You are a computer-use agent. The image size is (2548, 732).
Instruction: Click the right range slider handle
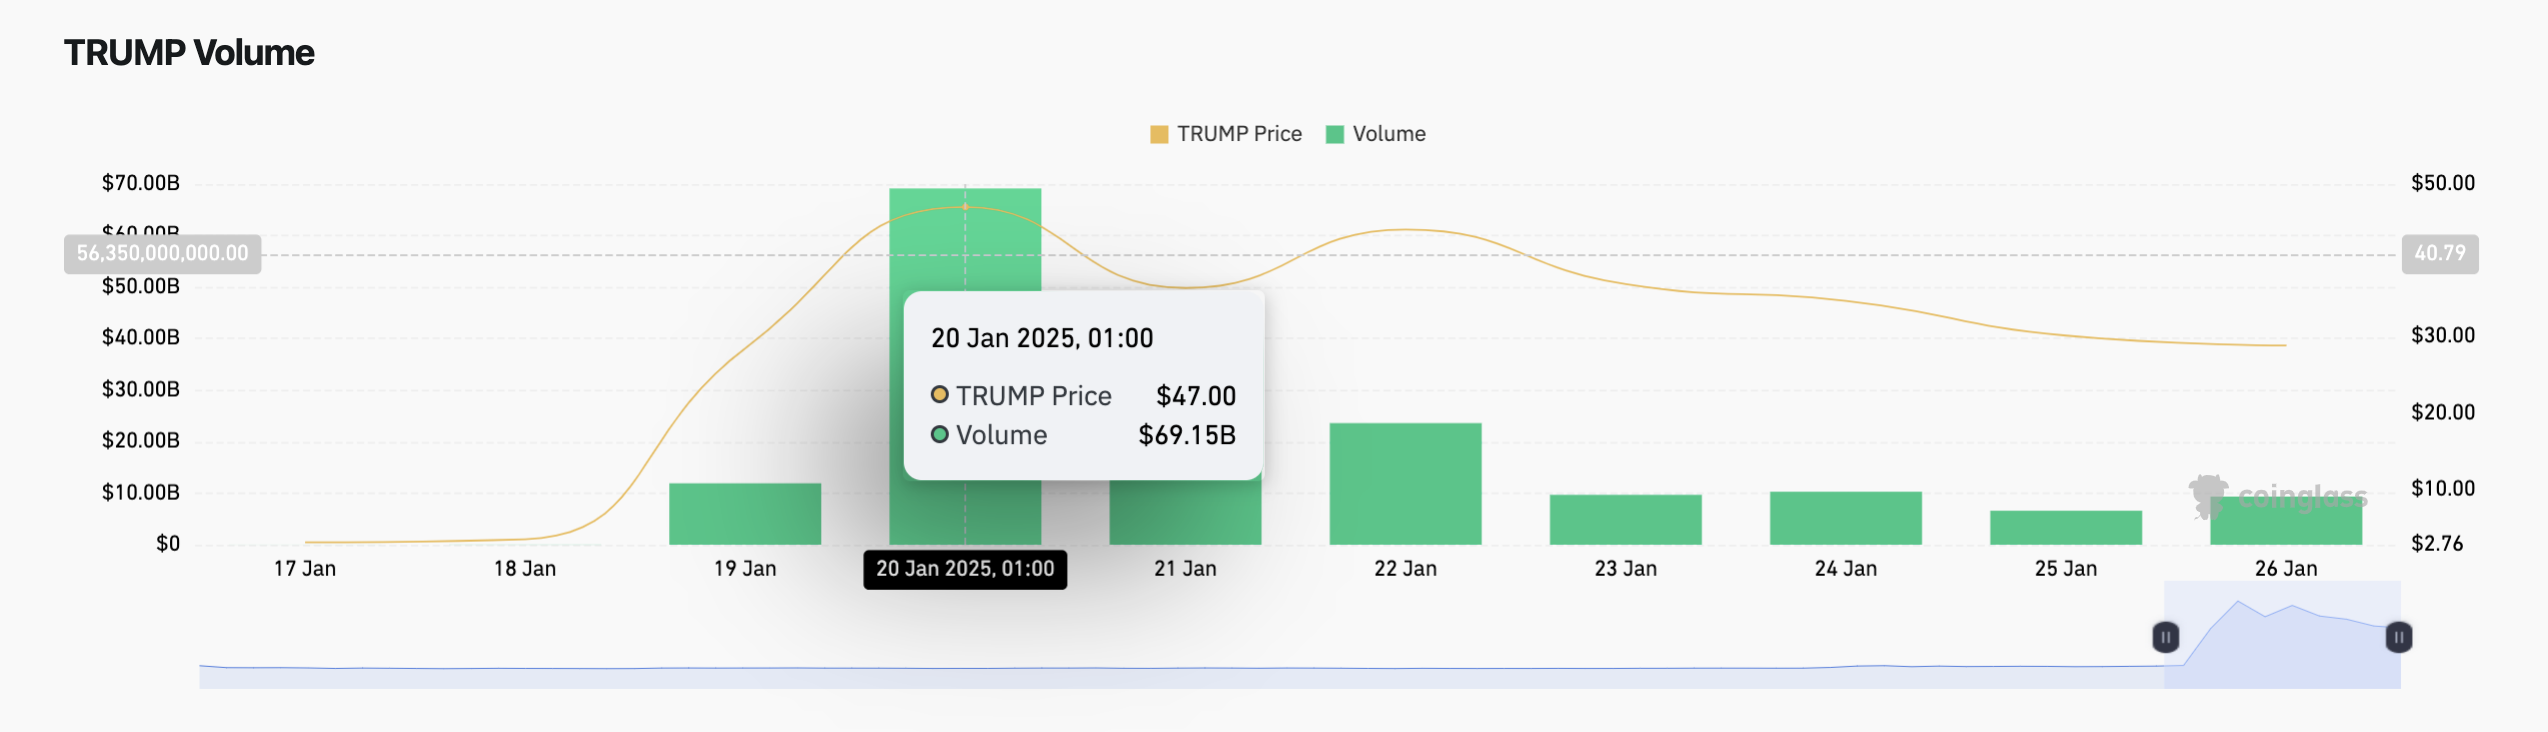(2398, 637)
